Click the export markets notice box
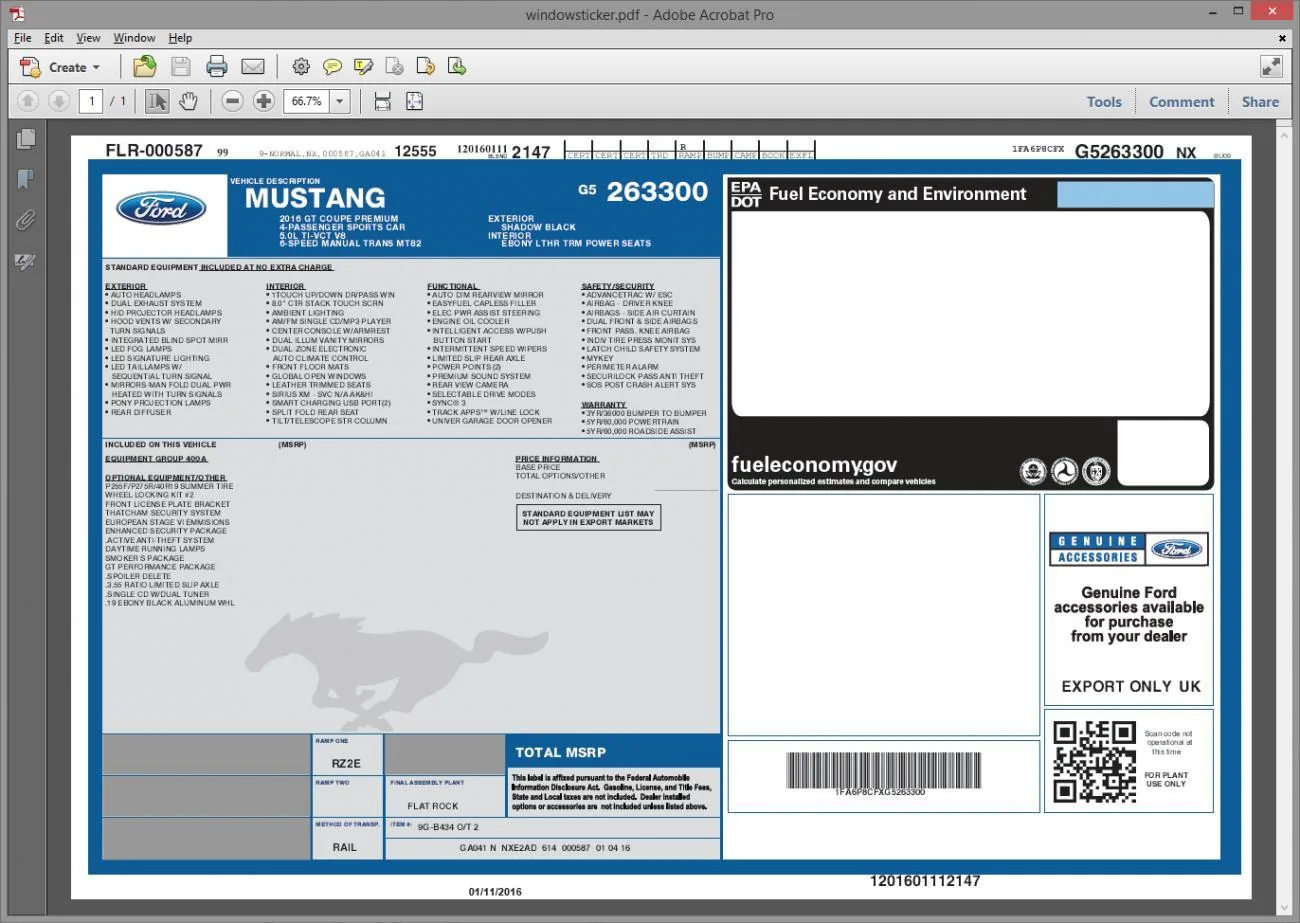The width and height of the screenshot is (1300, 923). (588, 518)
